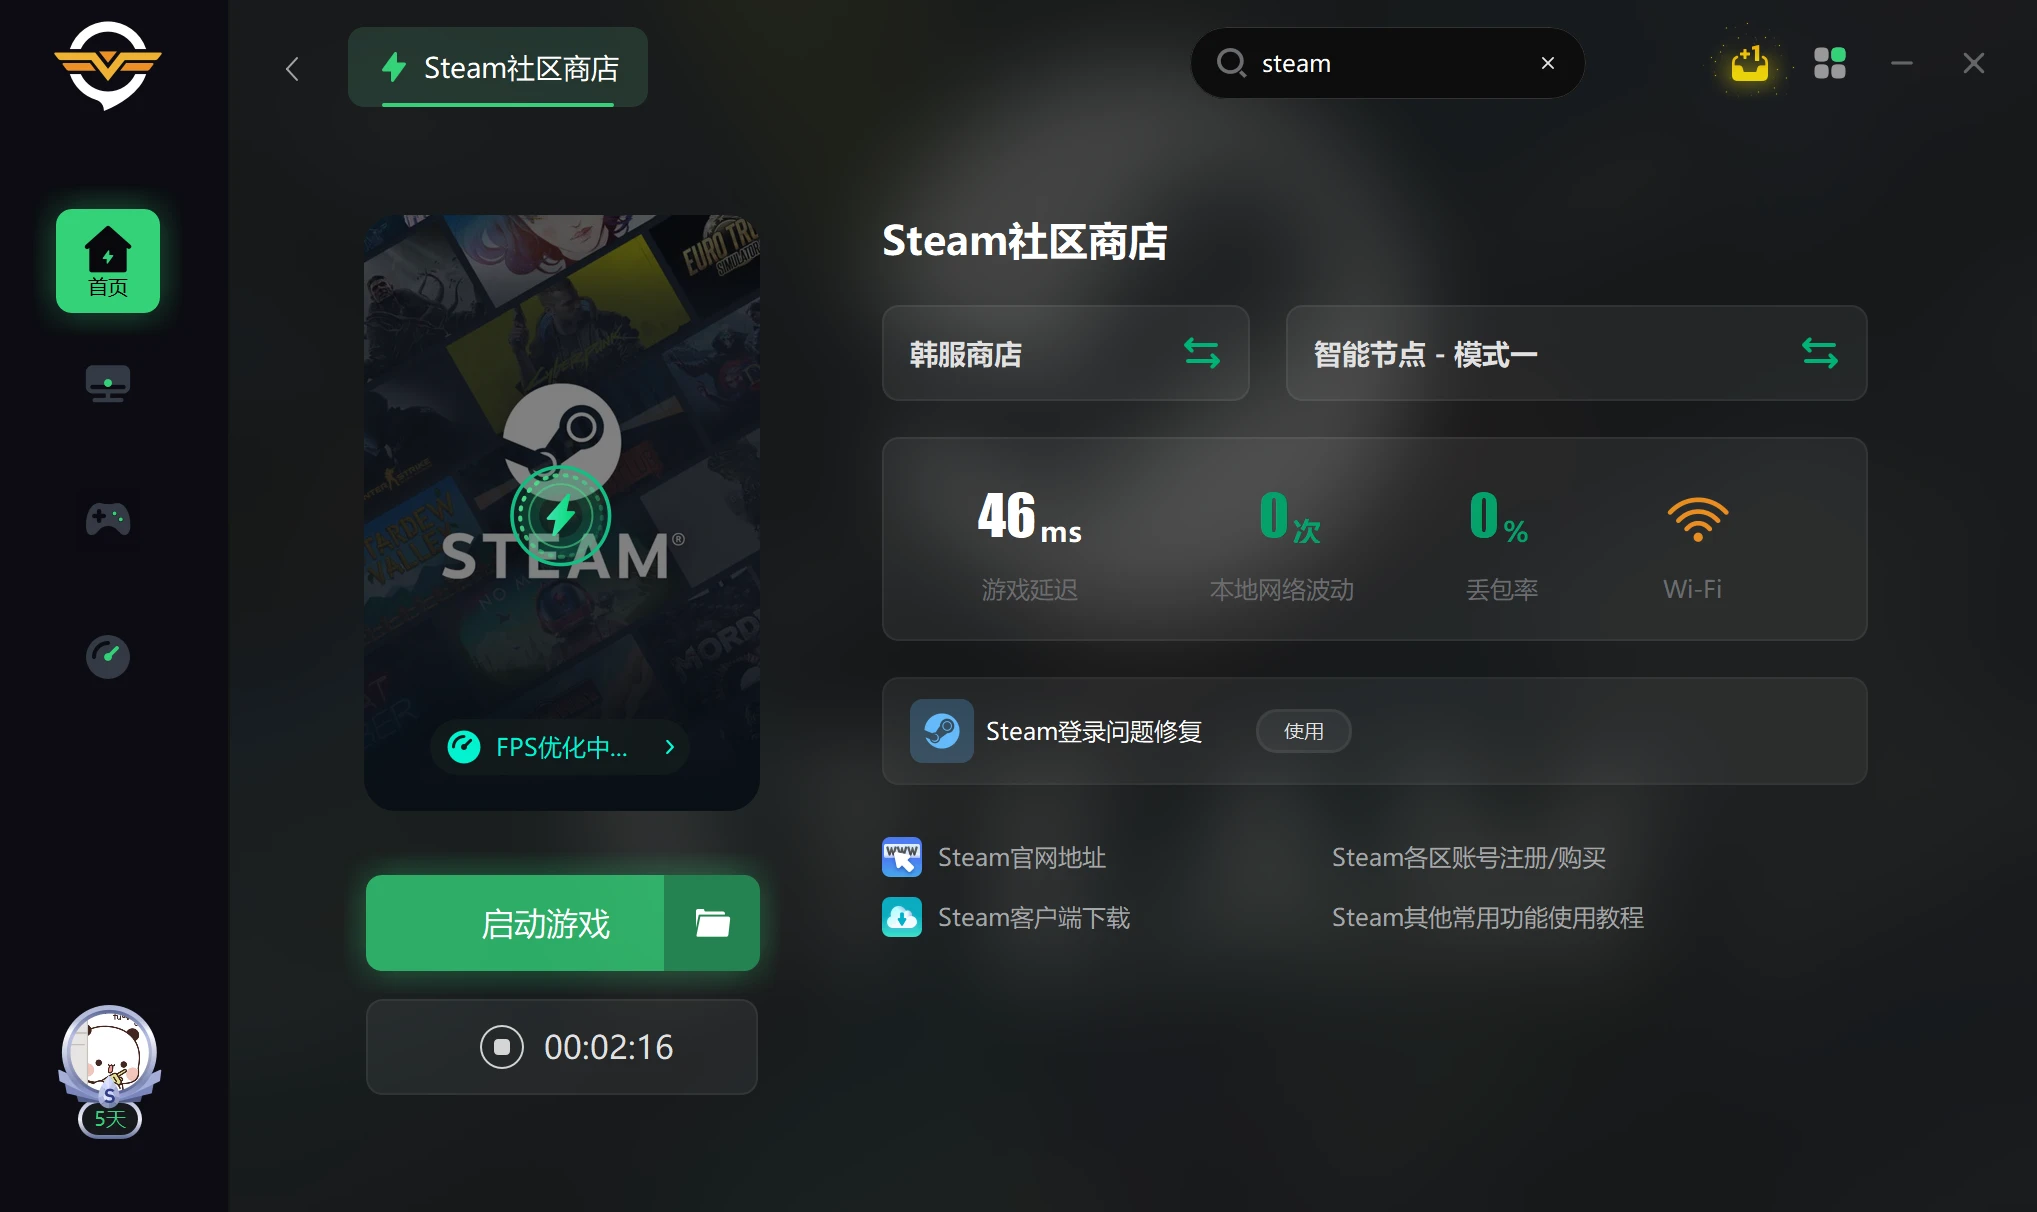Click the Steam登录问题修复 Steam logo icon

pyautogui.click(x=940, y=731)
